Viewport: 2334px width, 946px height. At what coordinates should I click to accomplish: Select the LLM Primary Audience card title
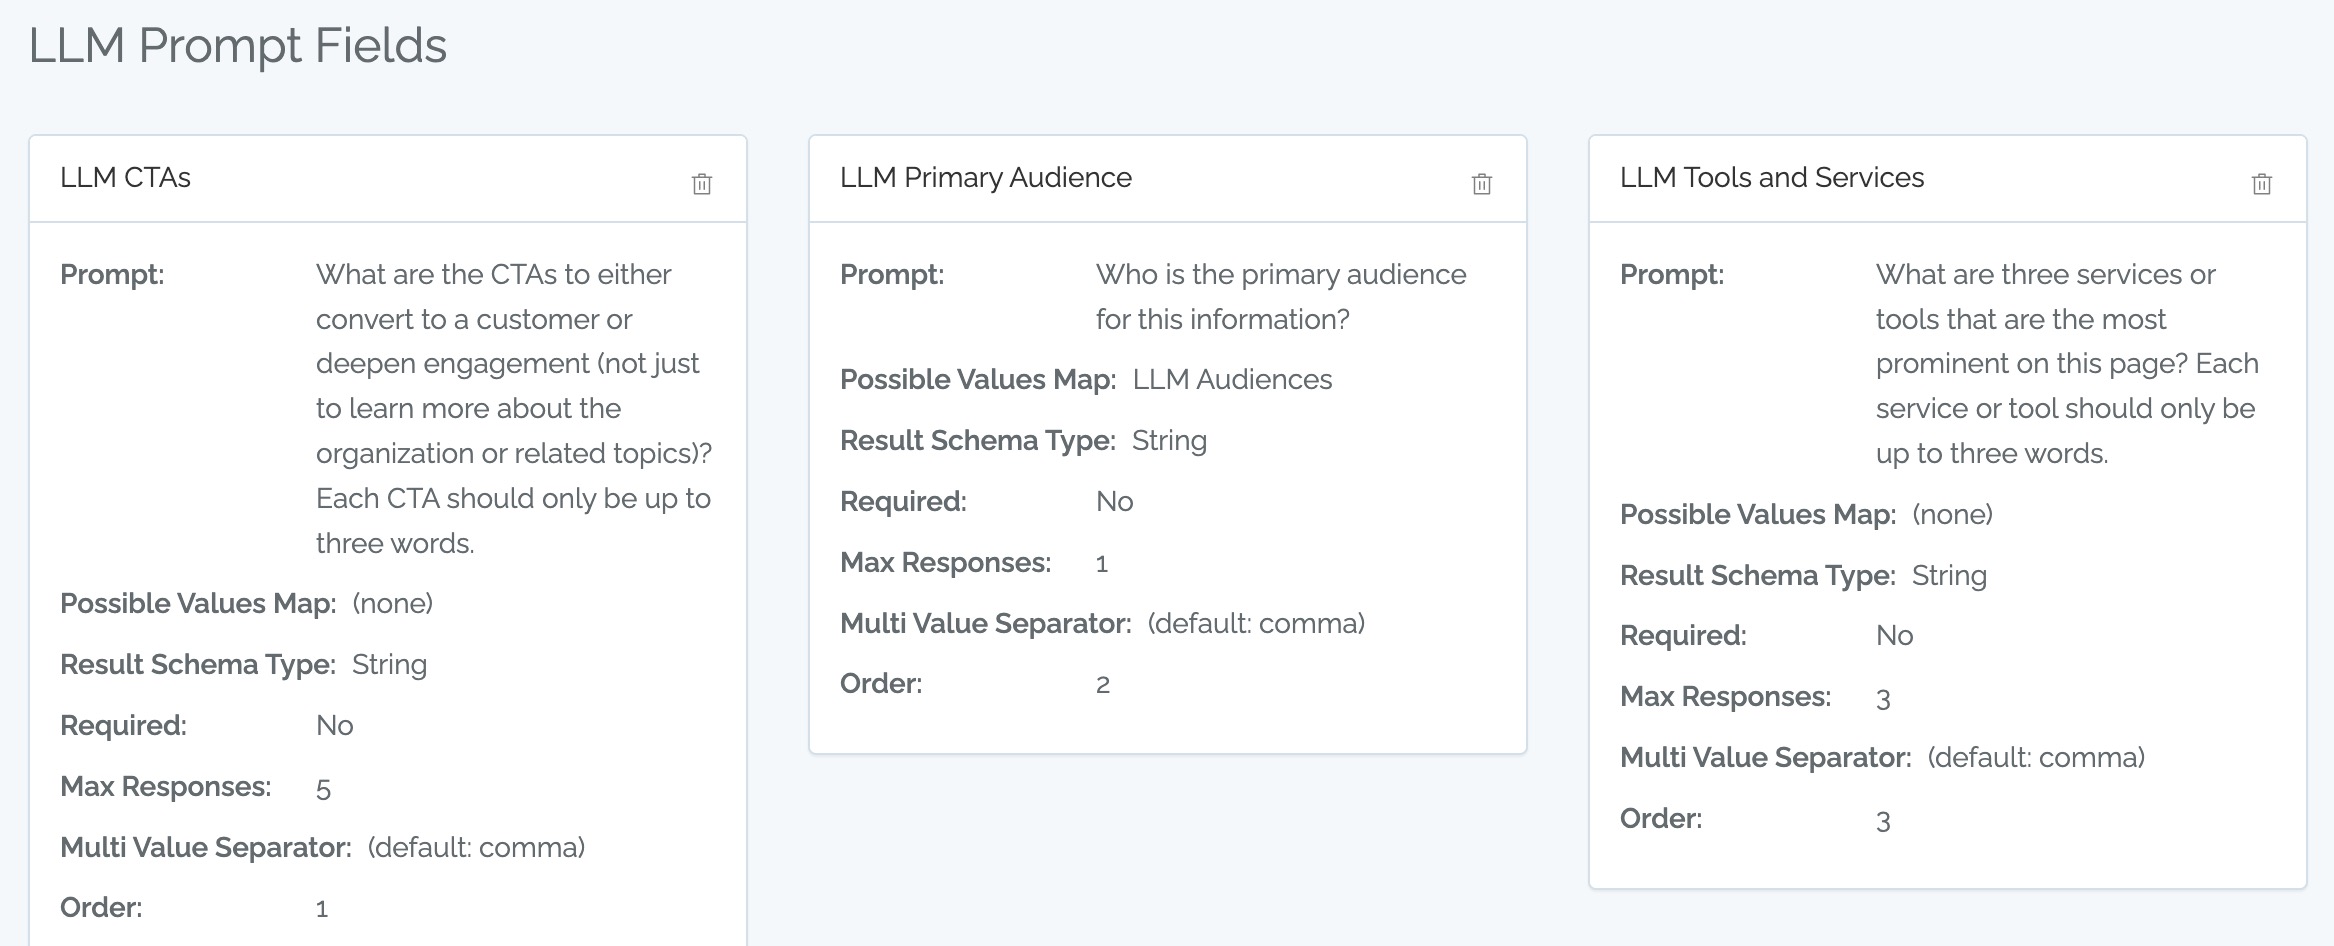985,178
